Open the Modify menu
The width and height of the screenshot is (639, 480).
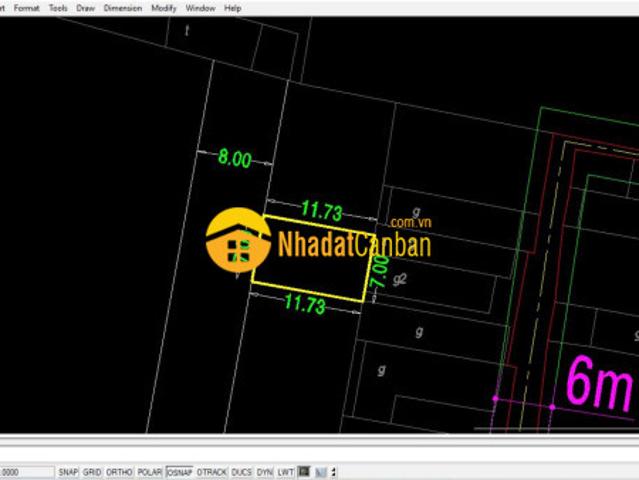coord(164,8)
